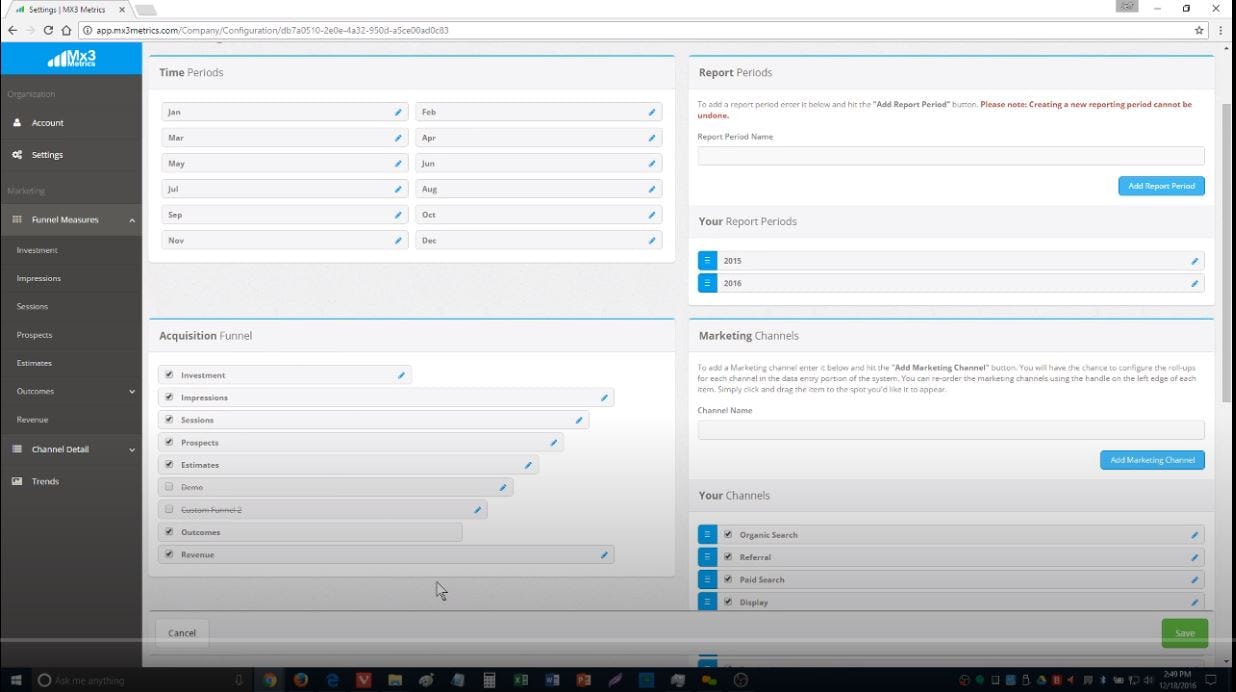Click the list icon beside Channel Detail
1236x692 pixels.
click(x=17, y=449)
